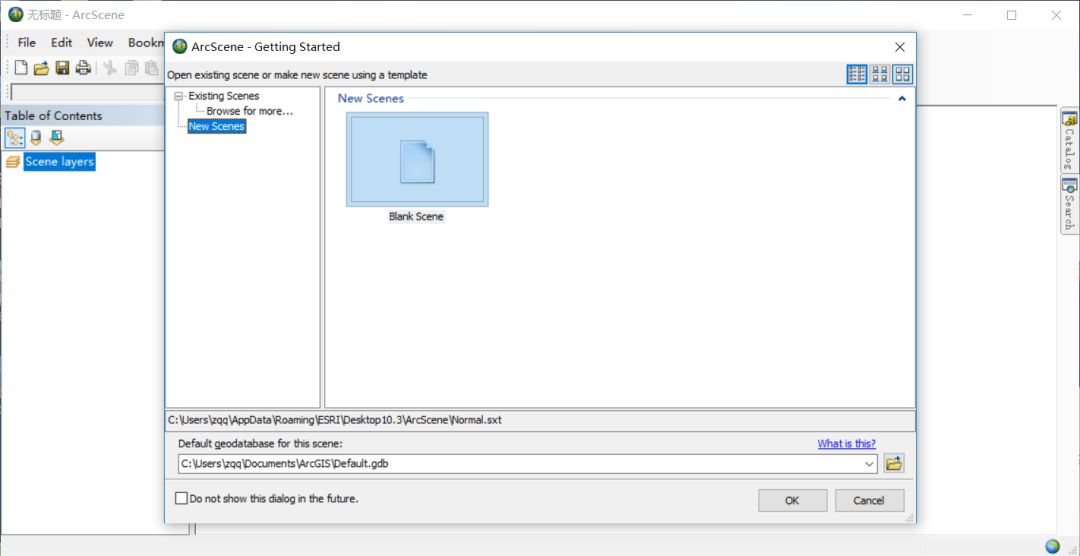Select List By Source icon
The image size is (1080, 556).
36,138
